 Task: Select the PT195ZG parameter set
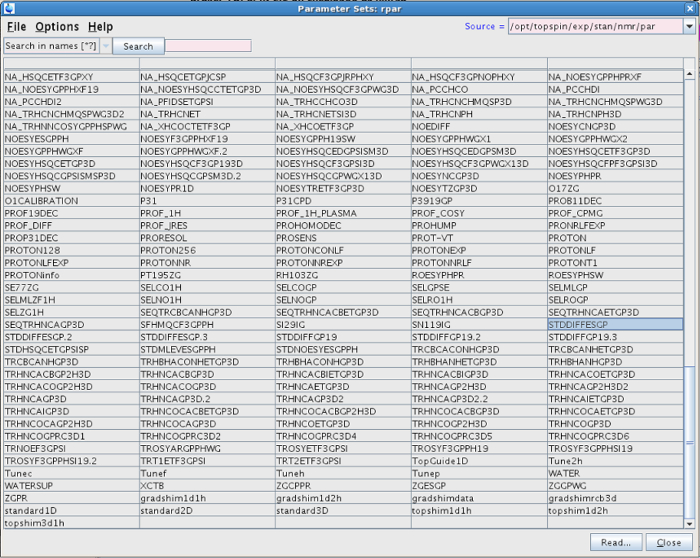[207, 275]
